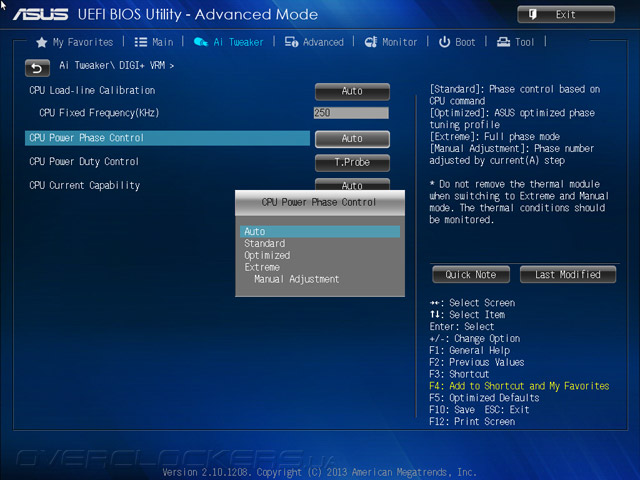Screen dimensions: 640x480
Task: Open the Tool tab
Action: (x=515, y=42)
